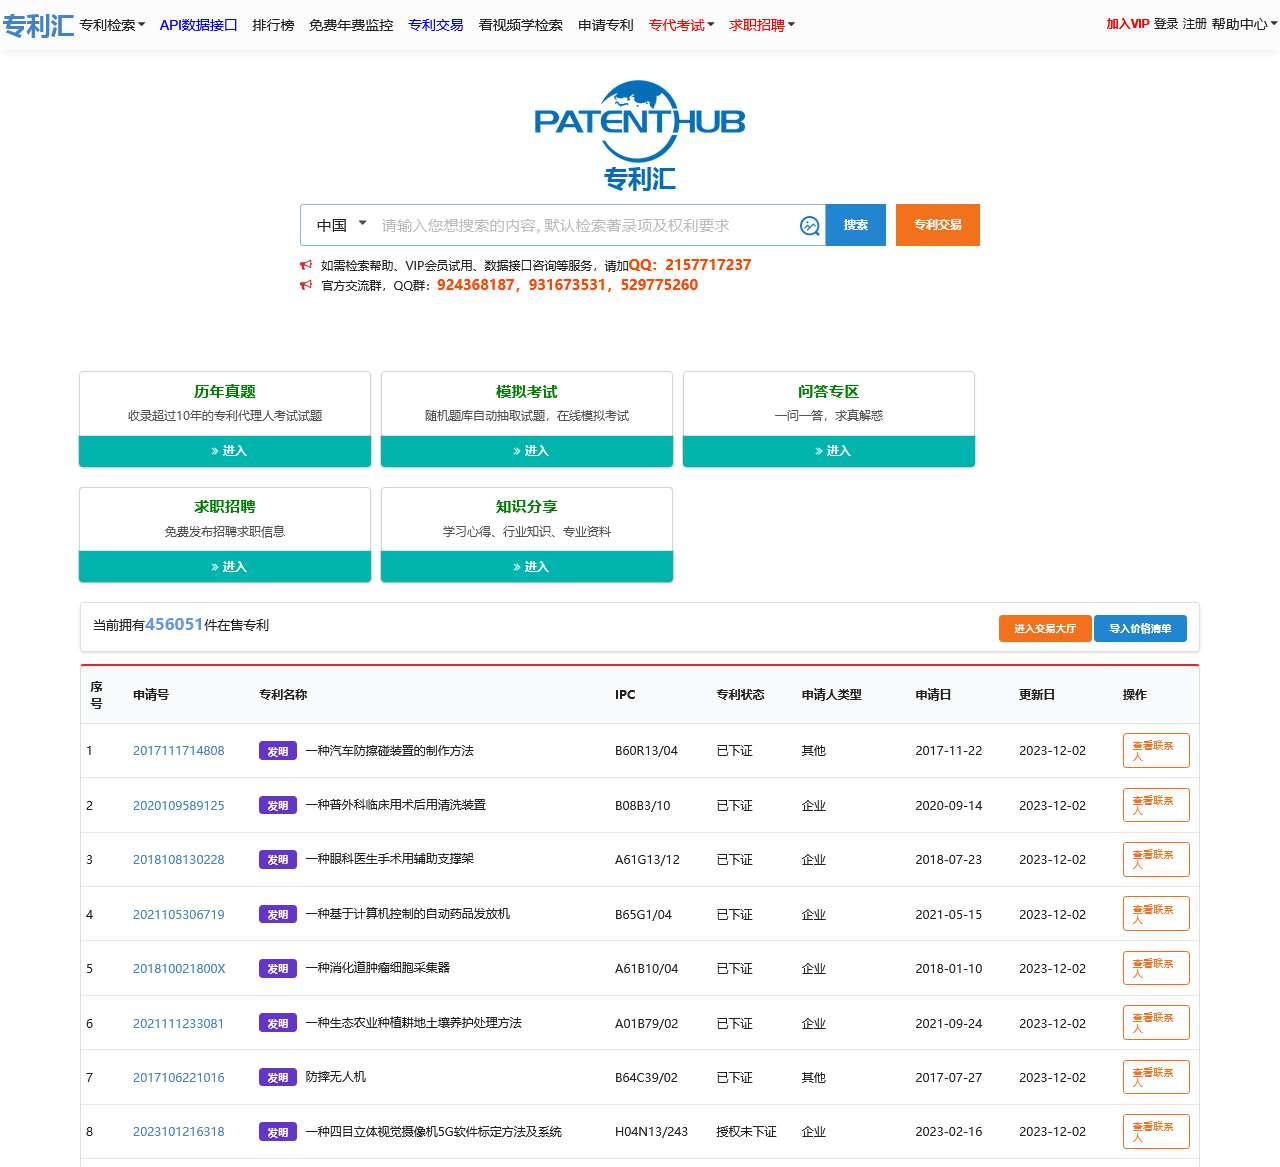Open the API数据接口 menu item
This screenshot has height=1167, width=1280.
pos(199,25)
